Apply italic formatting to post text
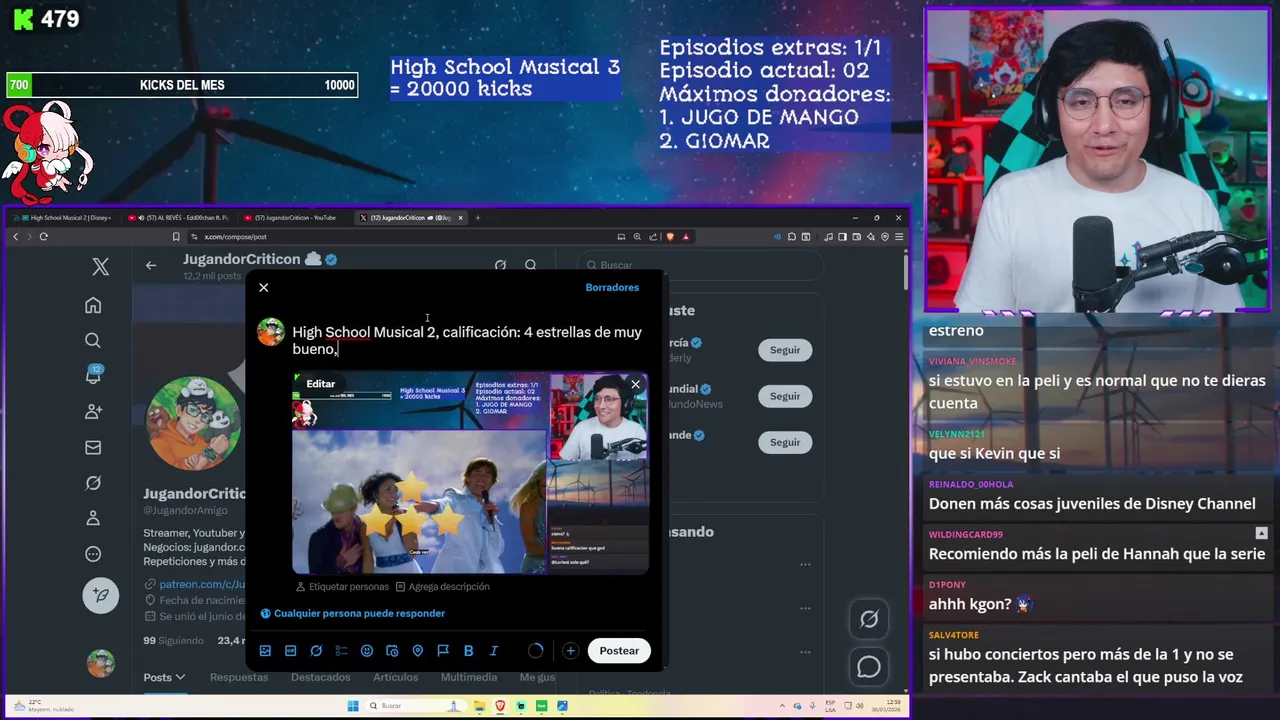The image size is (1280, 720). pos(494,651)
